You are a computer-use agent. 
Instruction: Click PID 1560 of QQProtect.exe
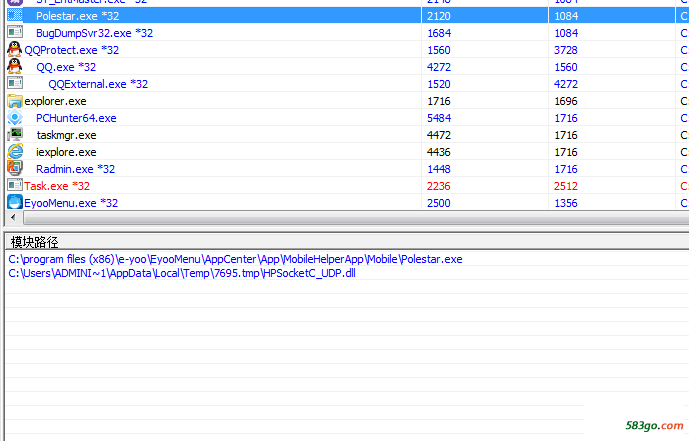(439, 50)
